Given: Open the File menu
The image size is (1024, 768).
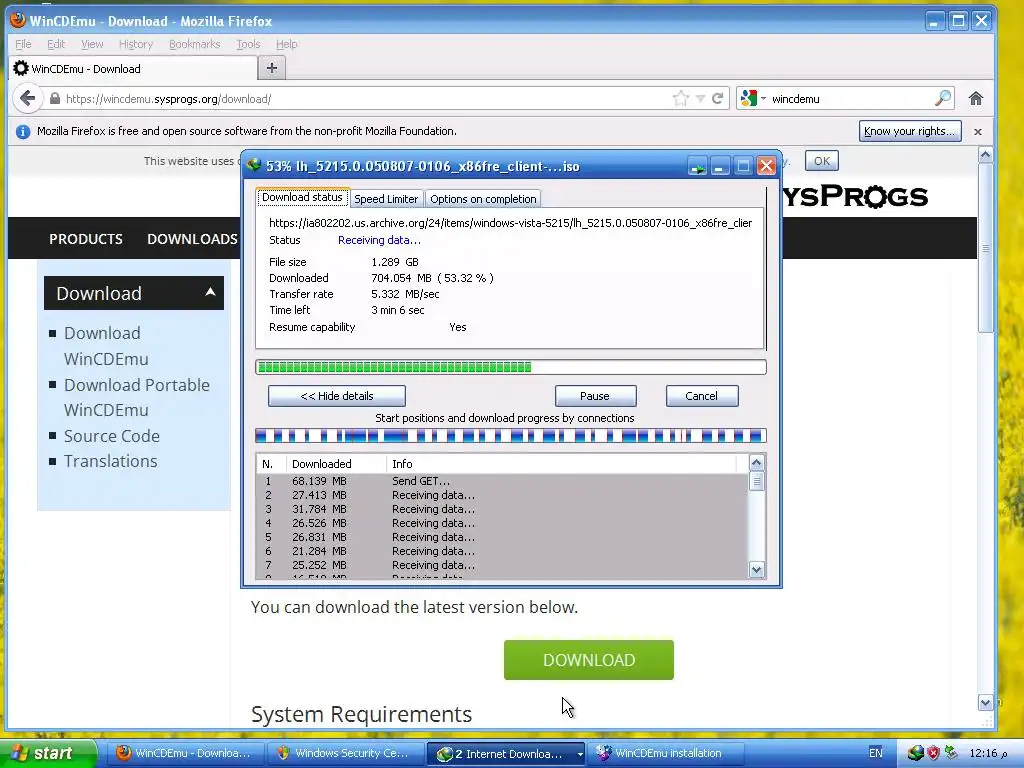Looking at the screenshot, I should 23,44.
